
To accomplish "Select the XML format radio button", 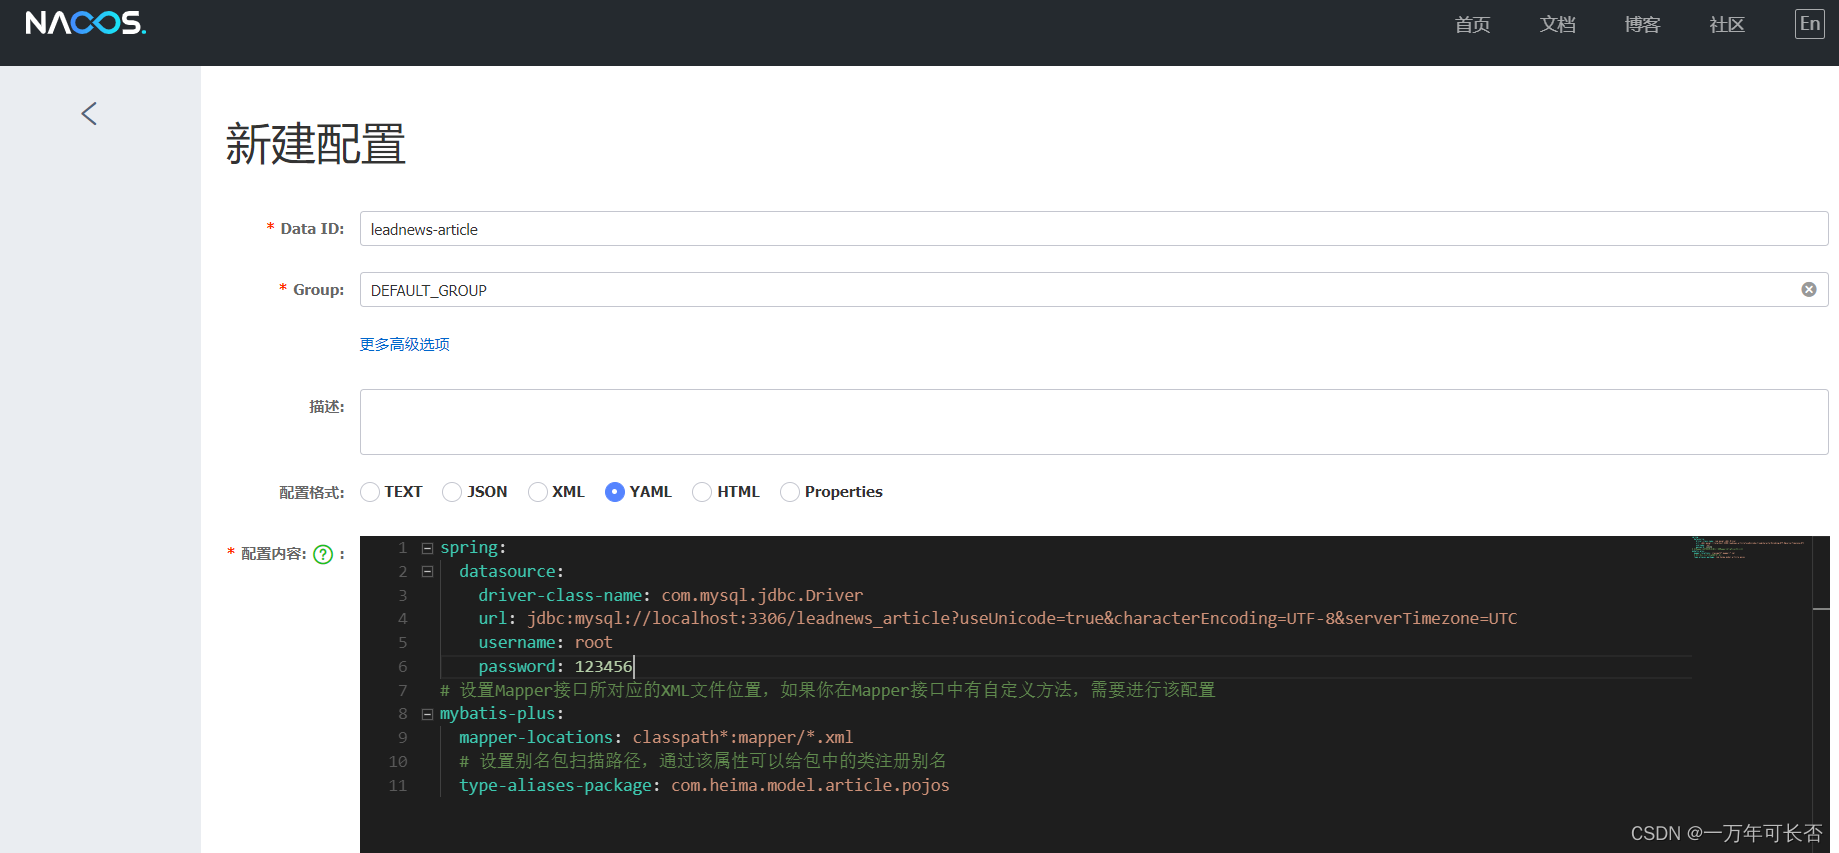I will coord(538,492).
